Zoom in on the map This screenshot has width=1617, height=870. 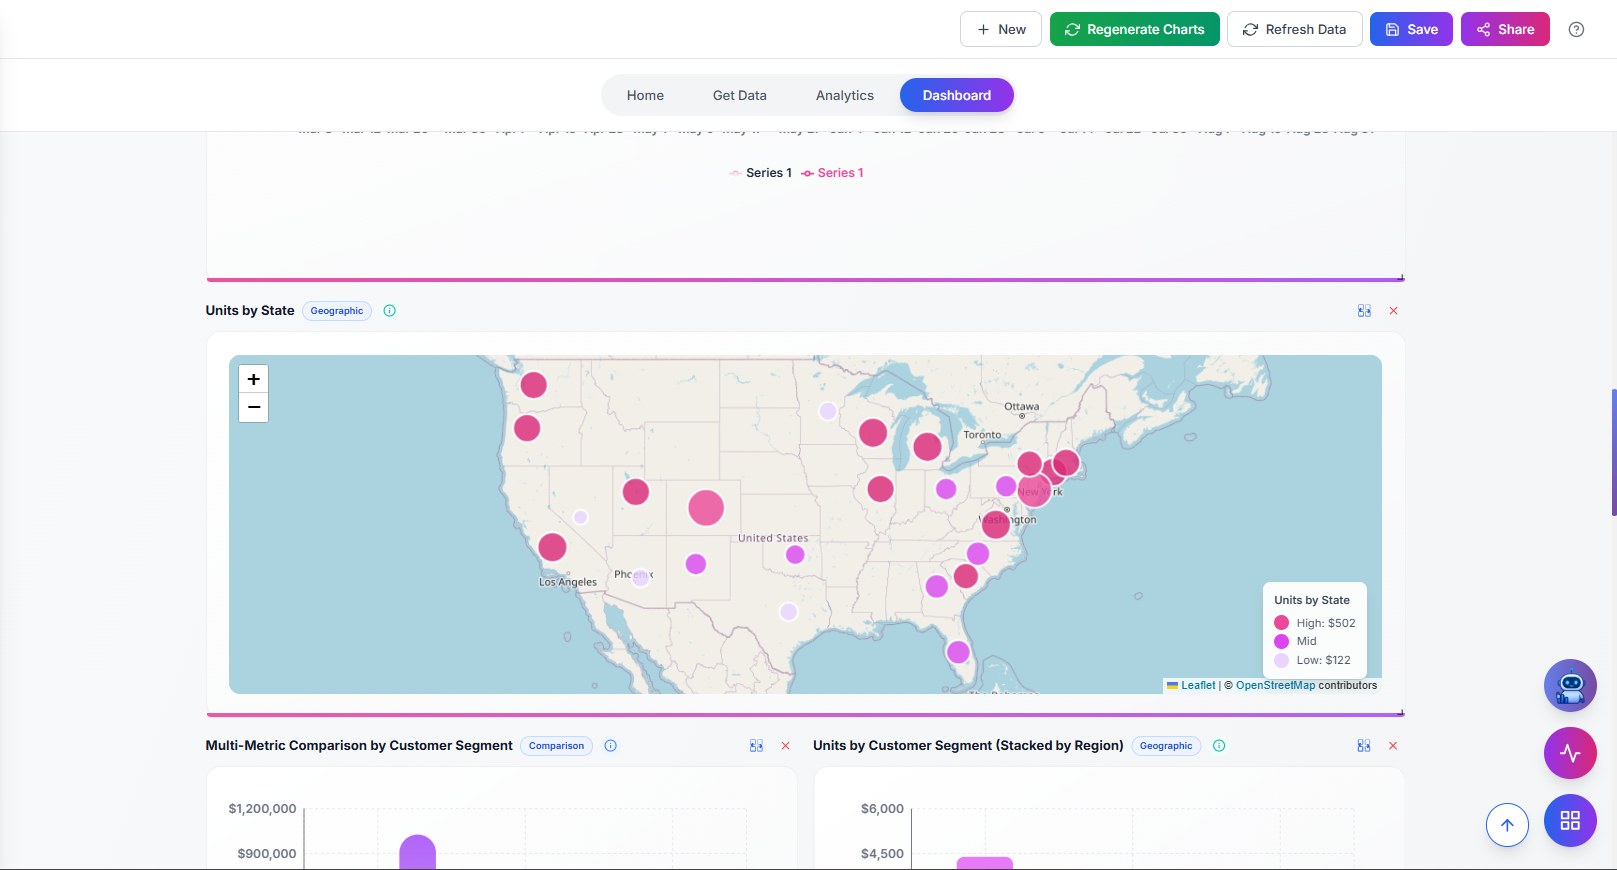point(254,380)
